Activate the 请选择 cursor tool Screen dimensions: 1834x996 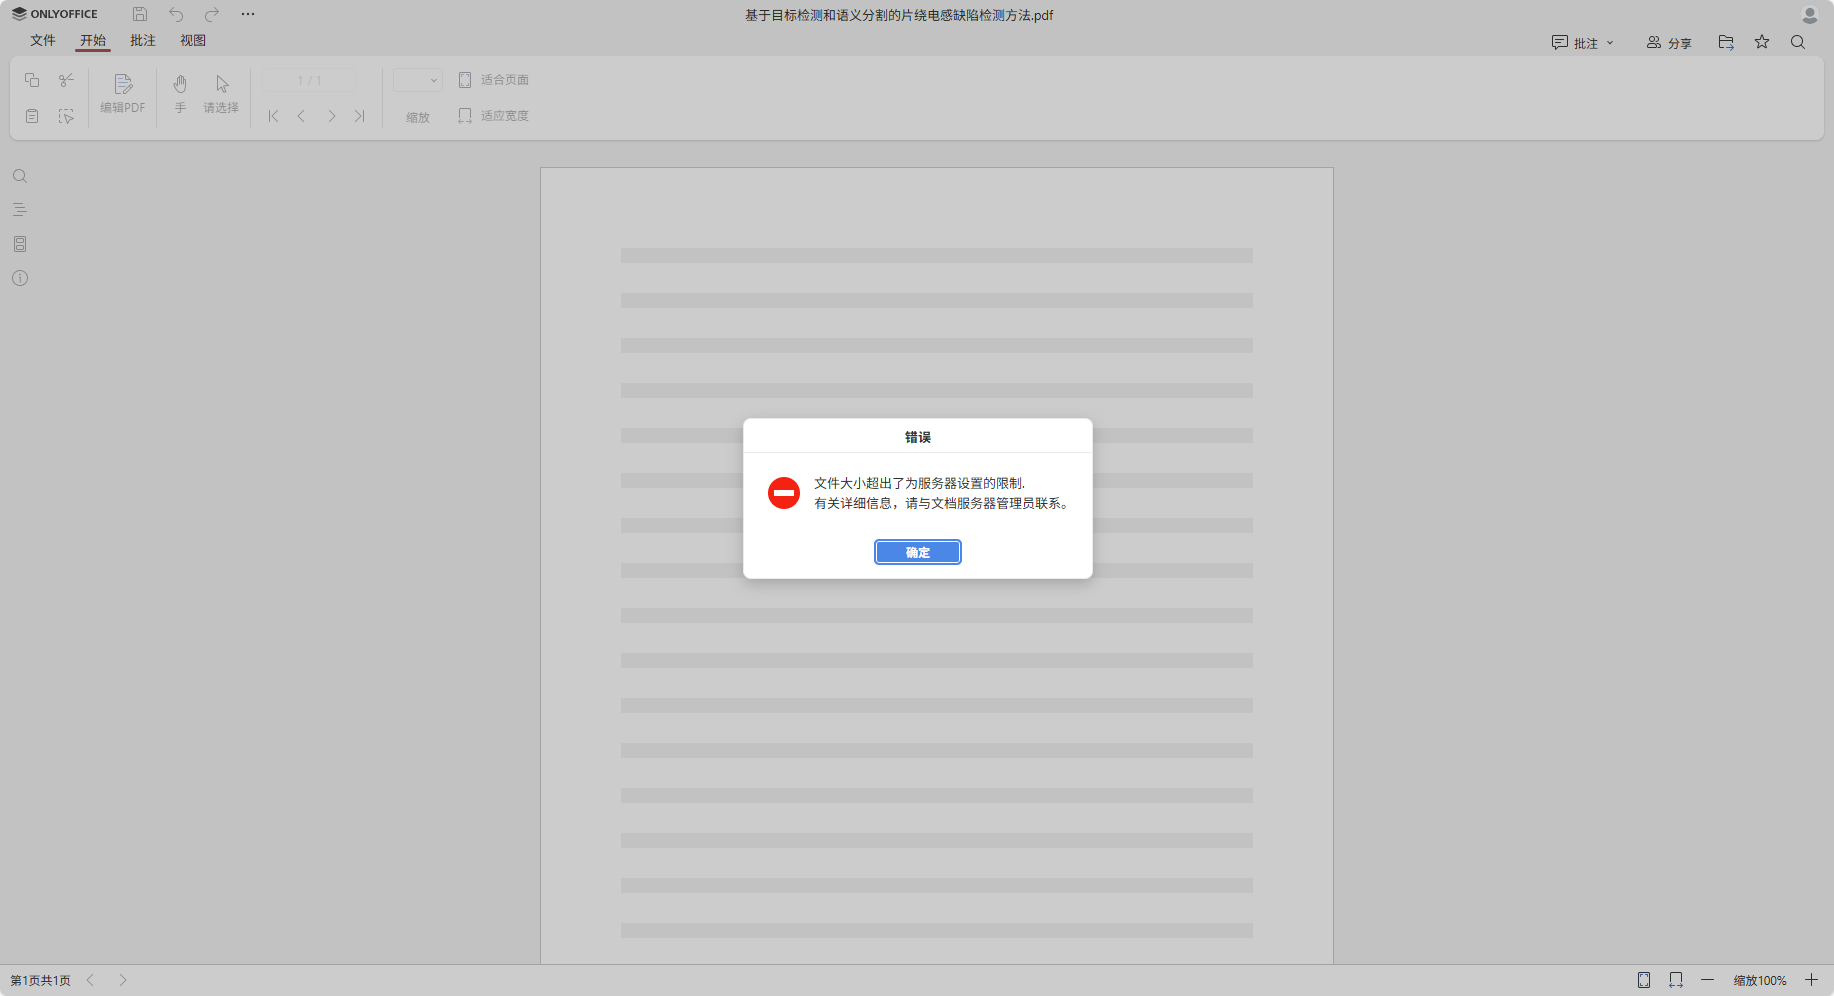pos(221,92)
